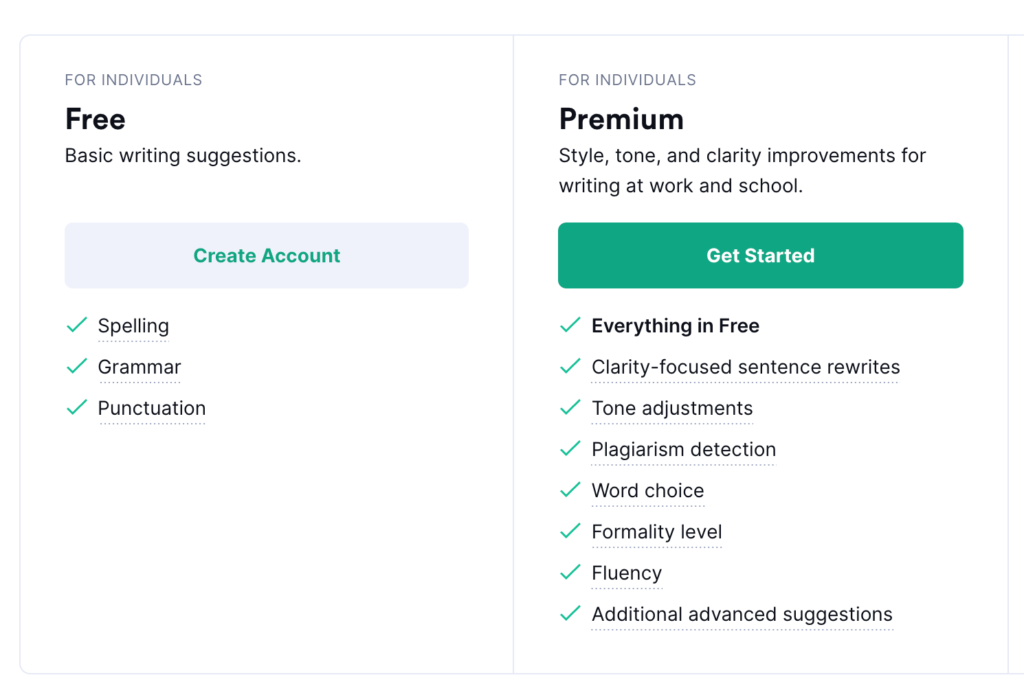
Task: Open the Tone adjustments link
Action: pos(672,408)
